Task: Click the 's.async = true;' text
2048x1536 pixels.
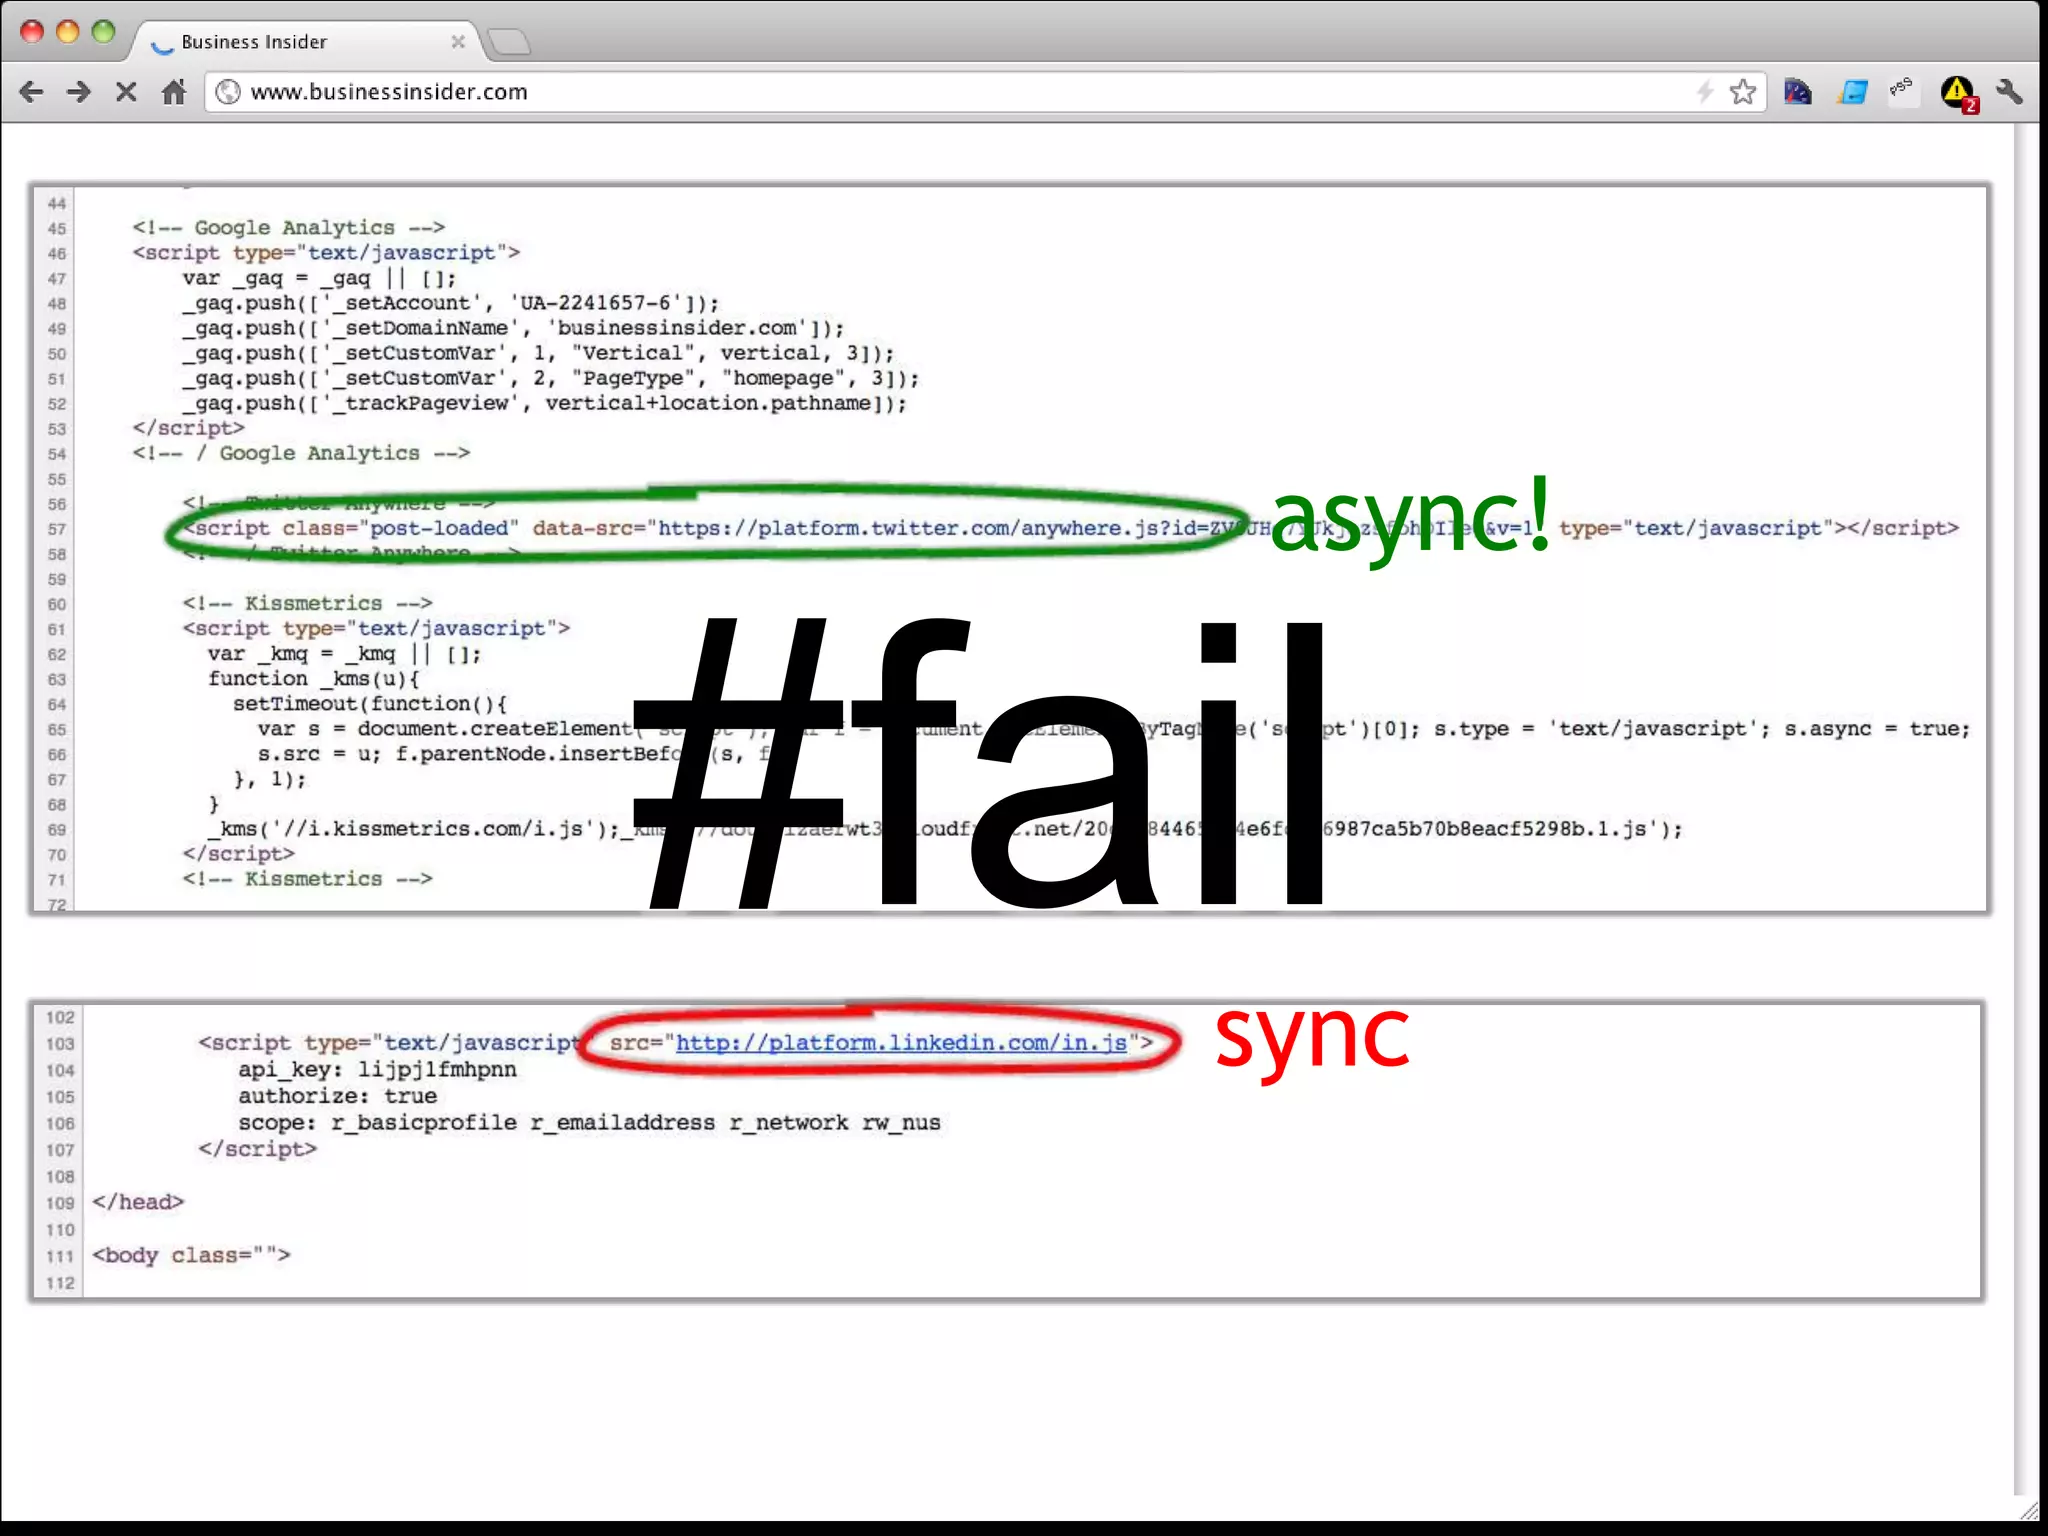Action: [1877, 729]
